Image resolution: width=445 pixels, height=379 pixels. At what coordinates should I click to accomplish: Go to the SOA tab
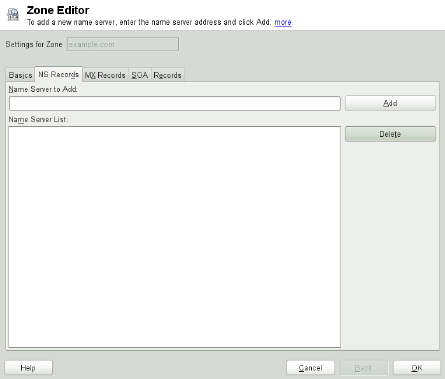(x=140, y=75)
